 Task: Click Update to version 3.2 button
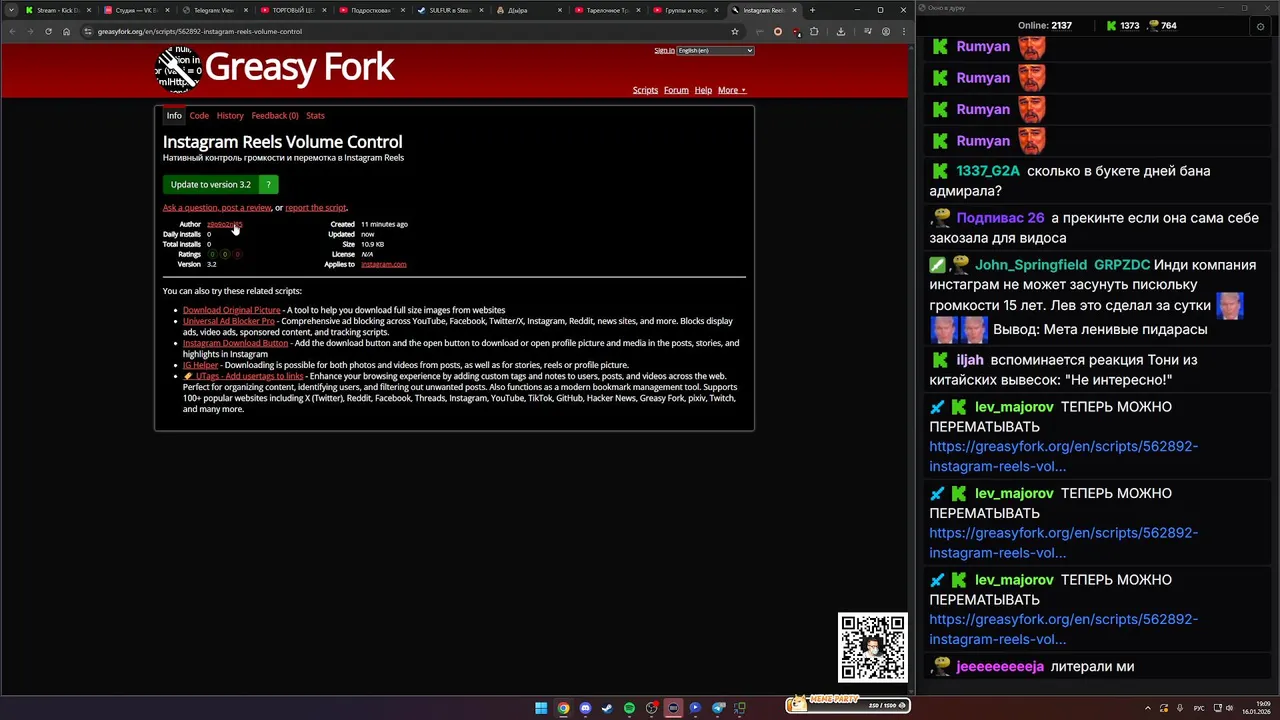[x=211, y=184]
